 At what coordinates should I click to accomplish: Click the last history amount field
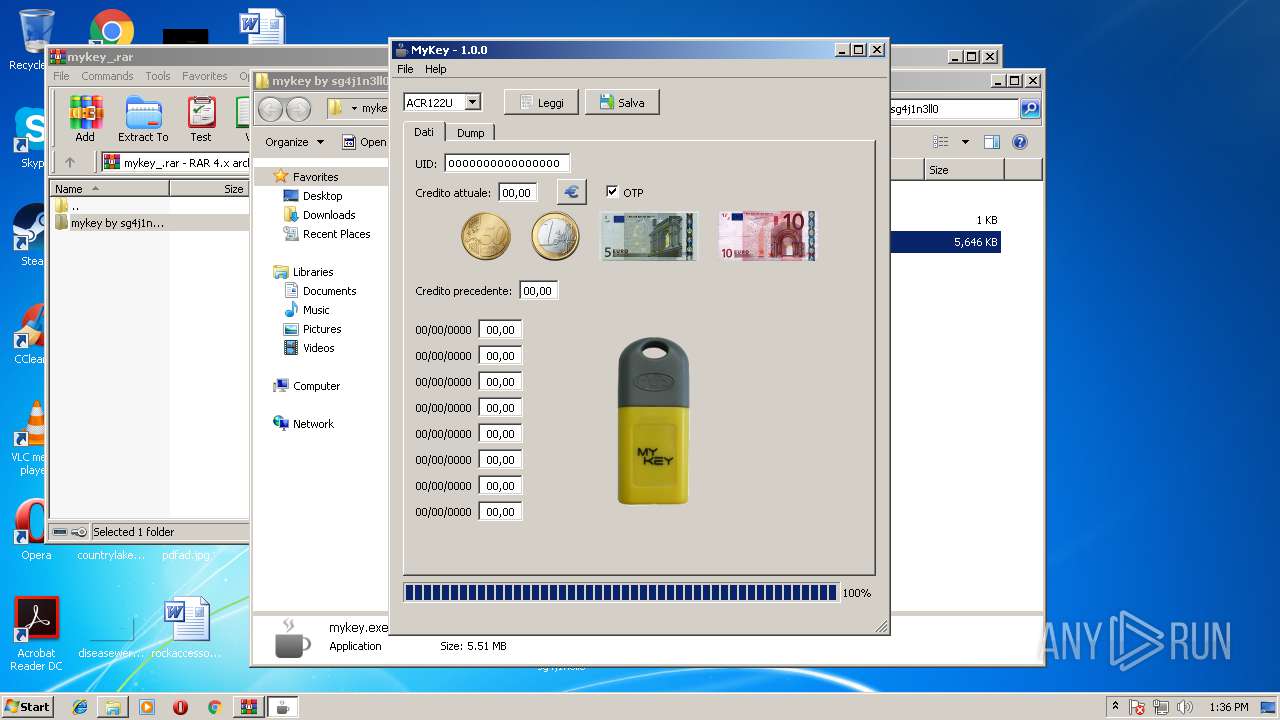[500, 512]
